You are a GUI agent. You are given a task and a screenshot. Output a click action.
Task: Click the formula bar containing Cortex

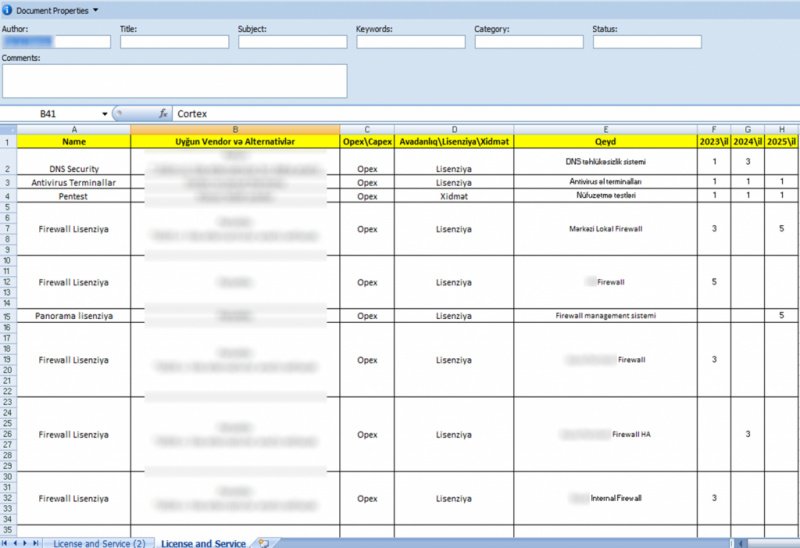click(480, 115)
